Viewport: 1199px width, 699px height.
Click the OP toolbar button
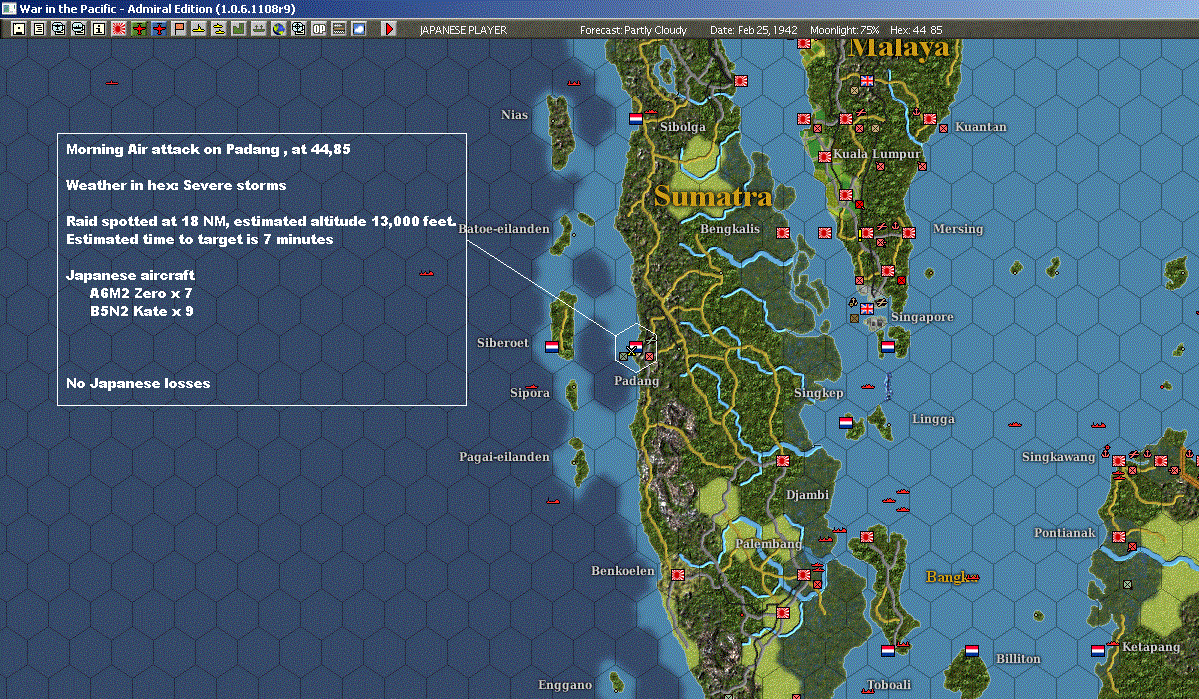tap(318, 29)
